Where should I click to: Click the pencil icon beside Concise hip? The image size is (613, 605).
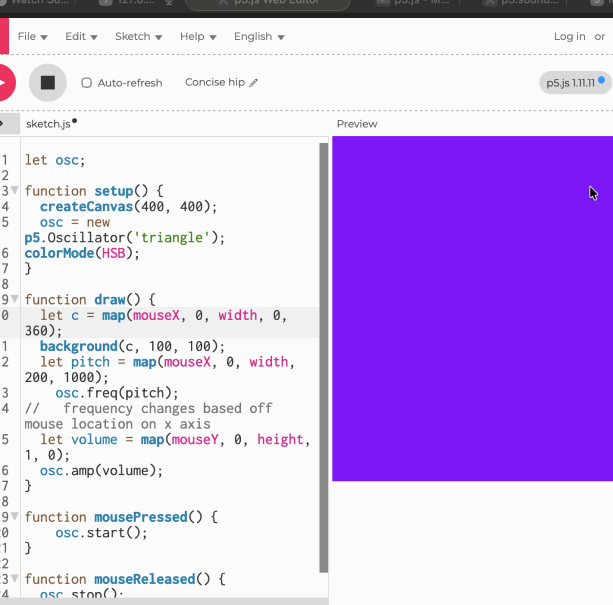254,83
